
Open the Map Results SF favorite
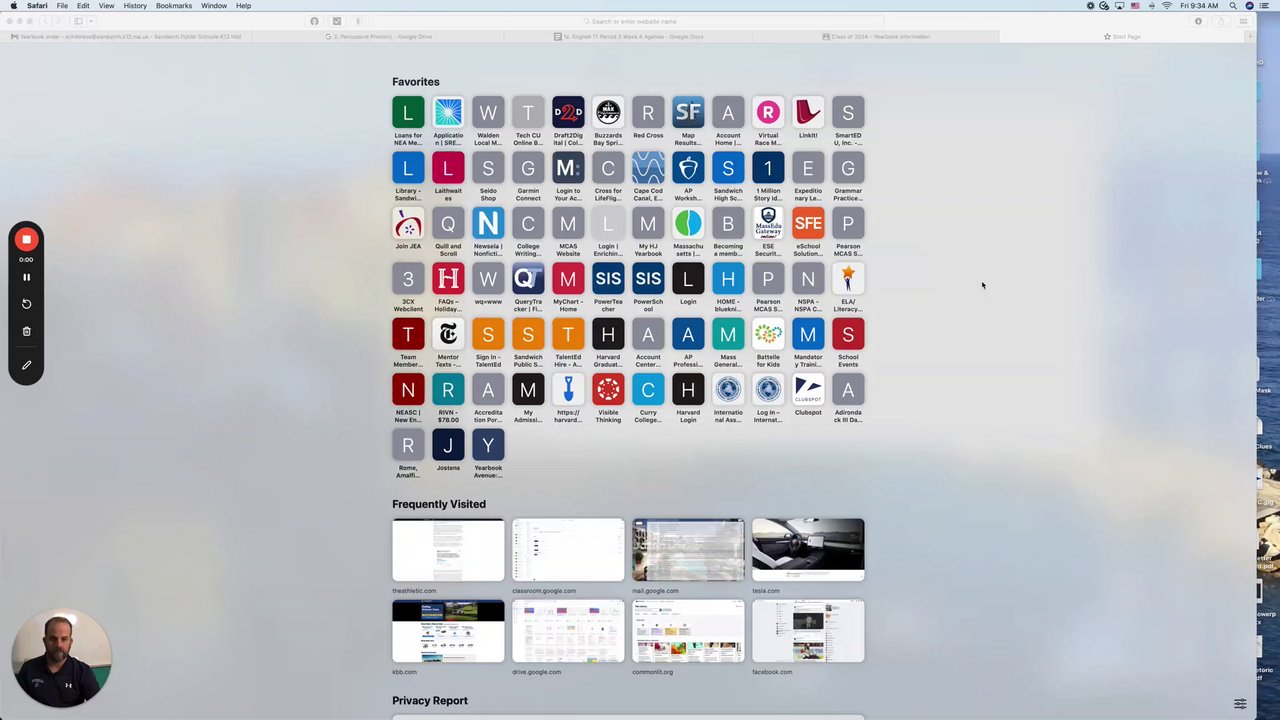coord(688,113)
